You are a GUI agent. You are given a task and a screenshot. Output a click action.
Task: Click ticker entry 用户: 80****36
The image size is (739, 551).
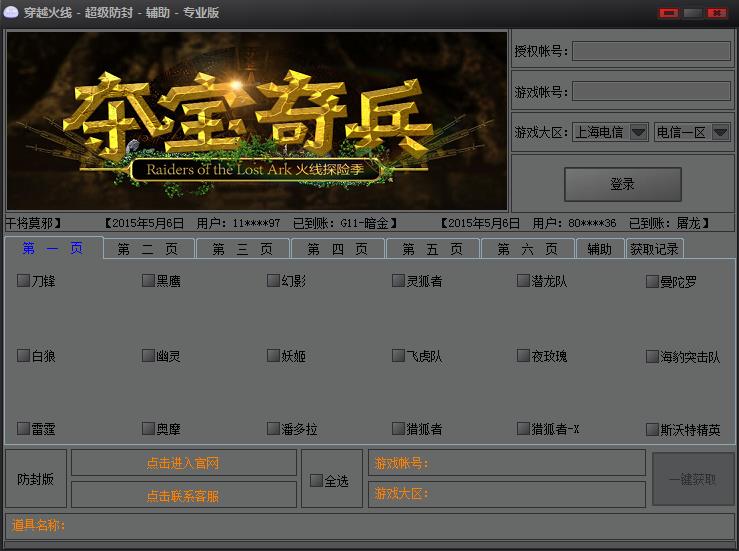pos(574,223)
